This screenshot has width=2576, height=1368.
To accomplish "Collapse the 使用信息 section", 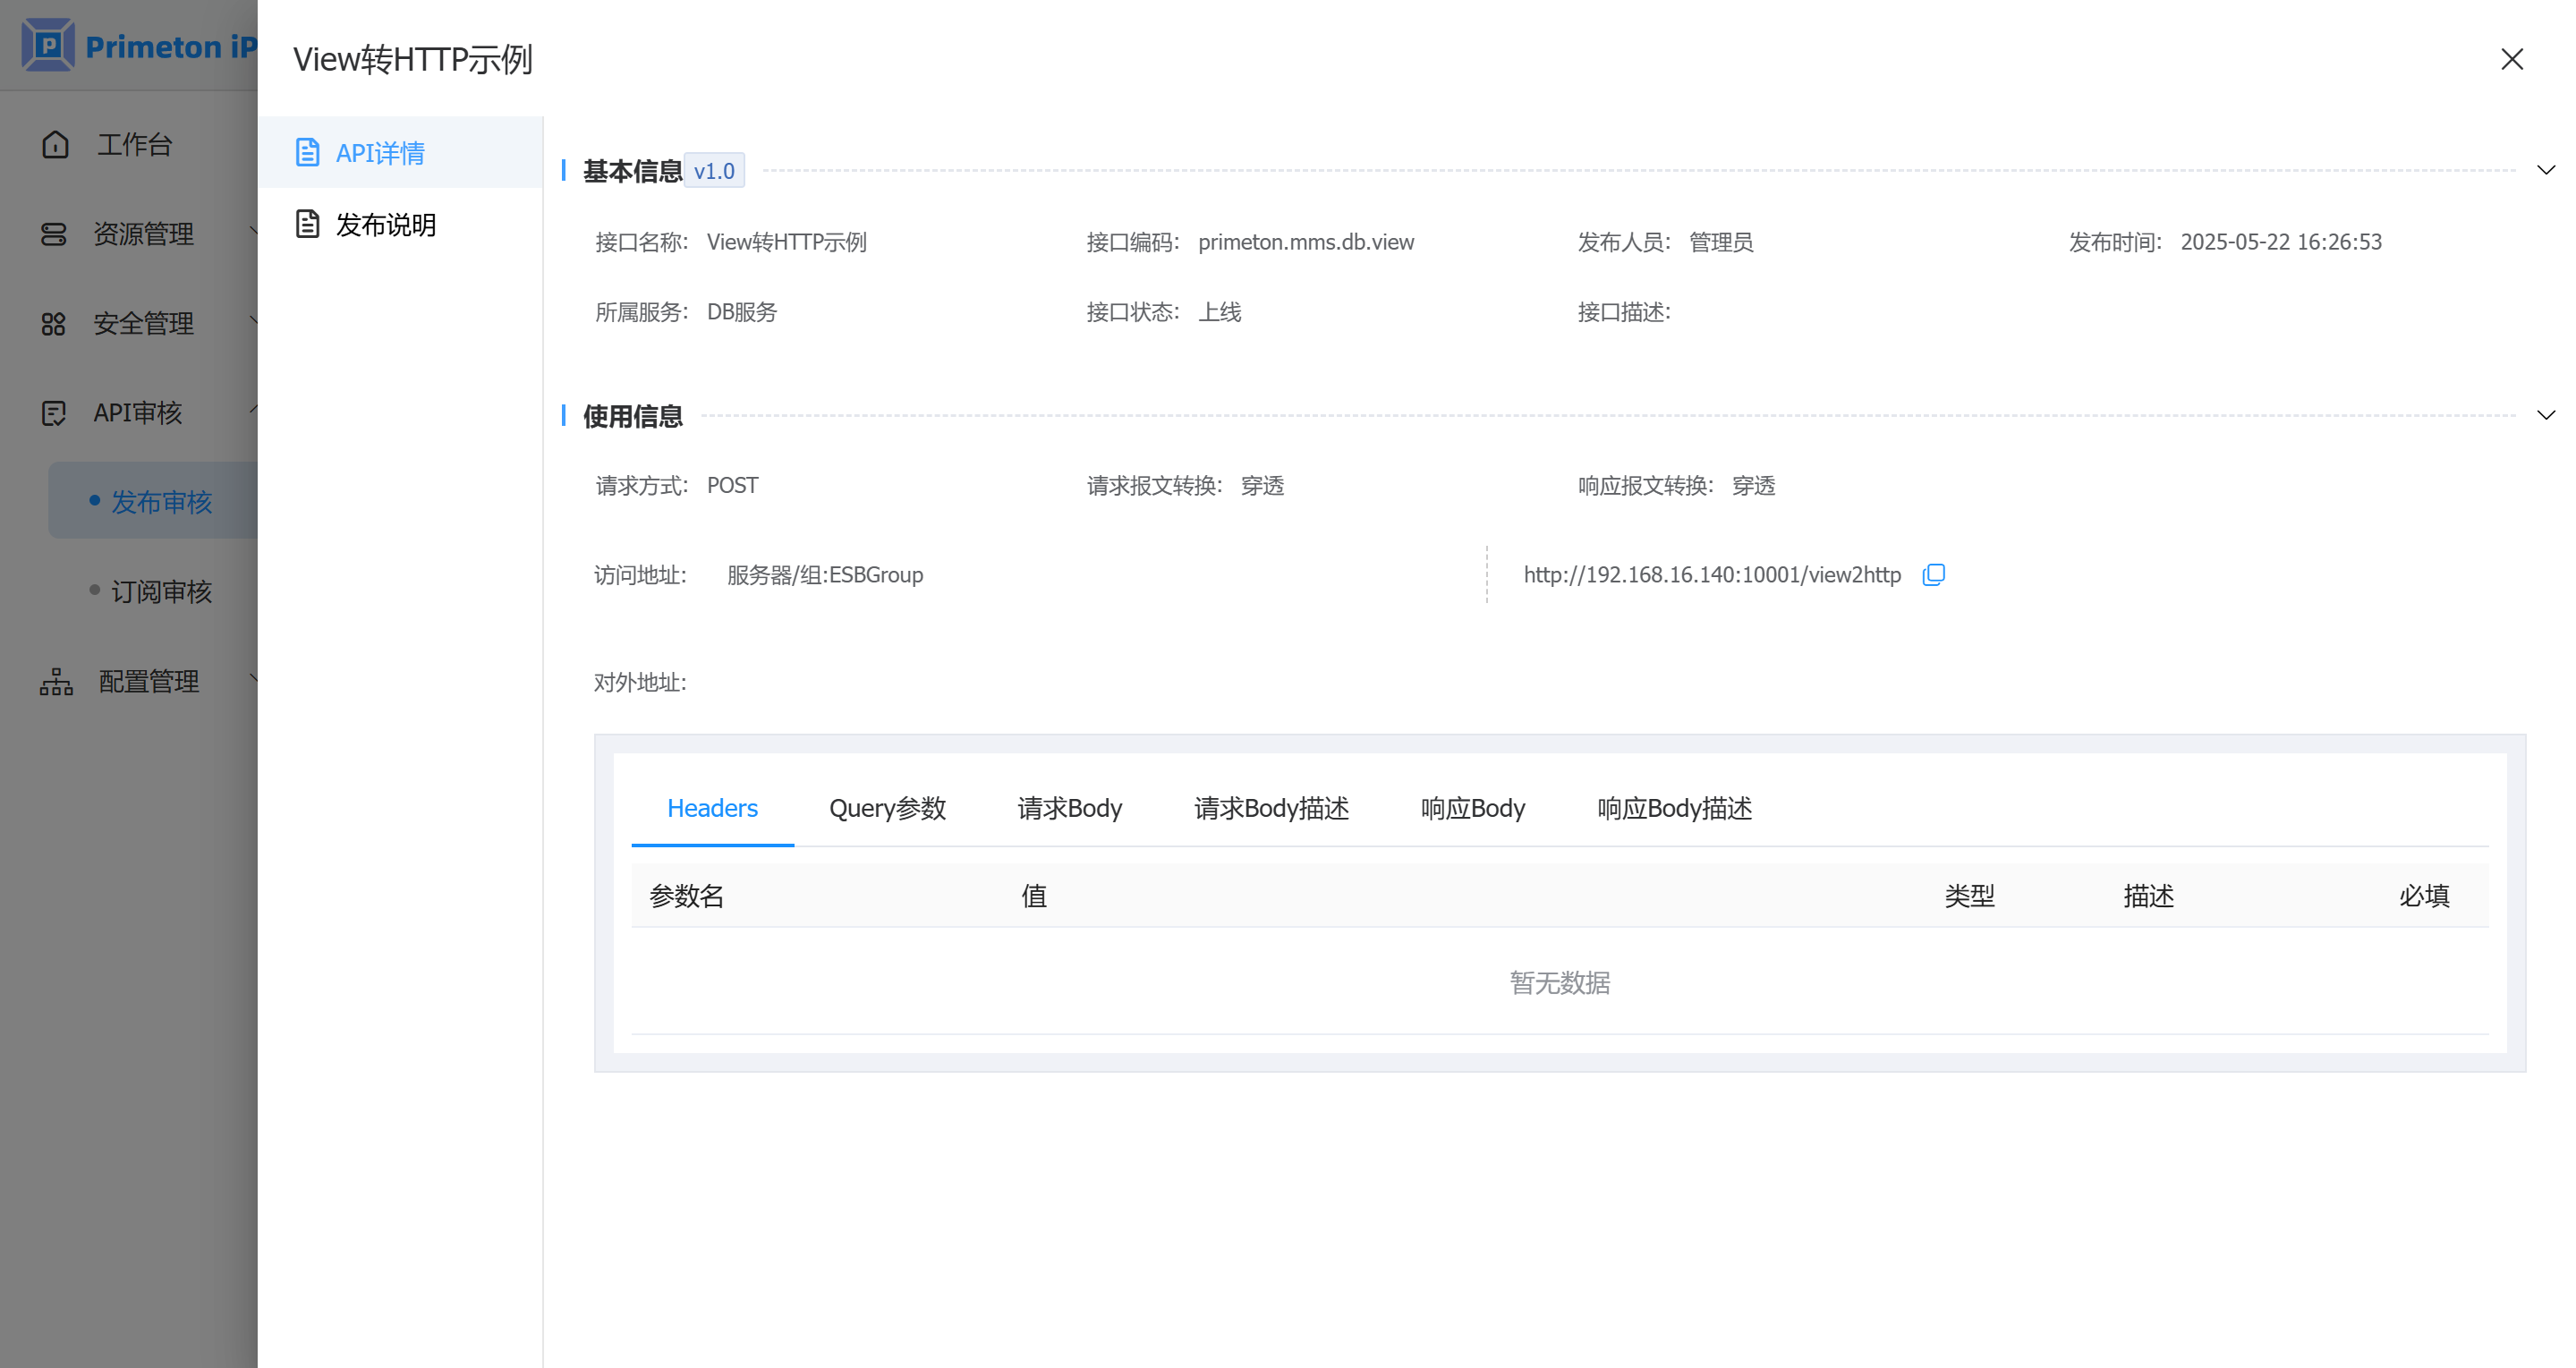I will pos(2546,416).
